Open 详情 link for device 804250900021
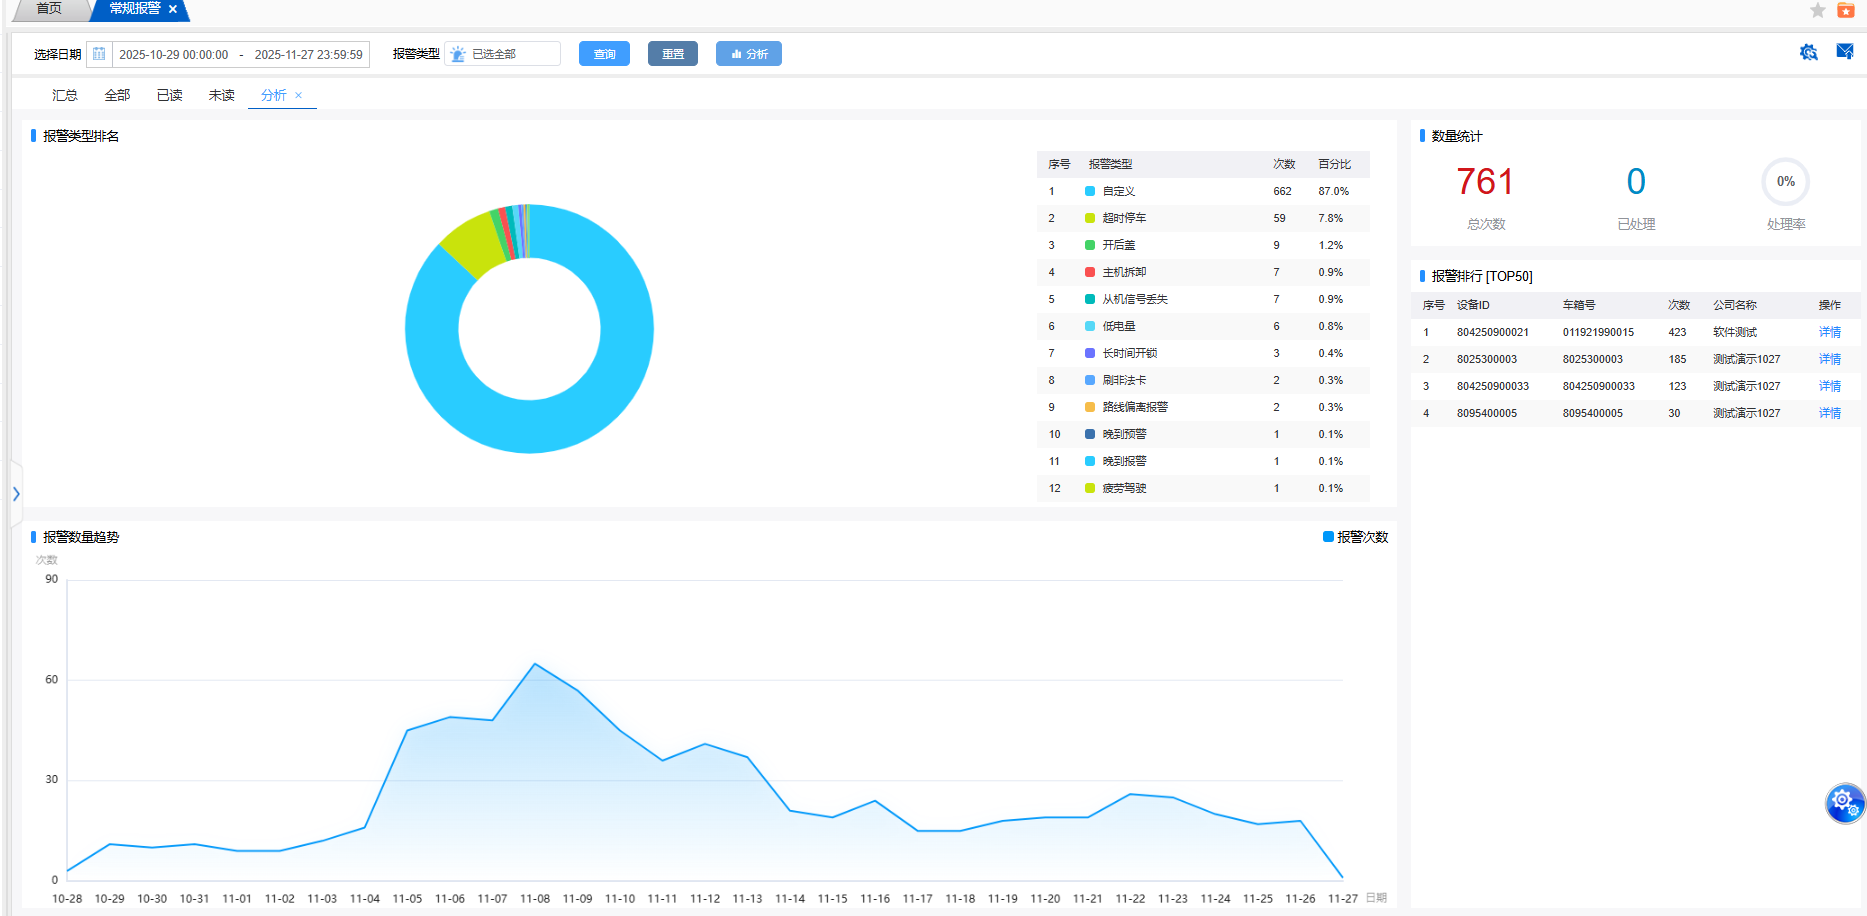Viewport: 1867px width, 916px height. 1829,332
